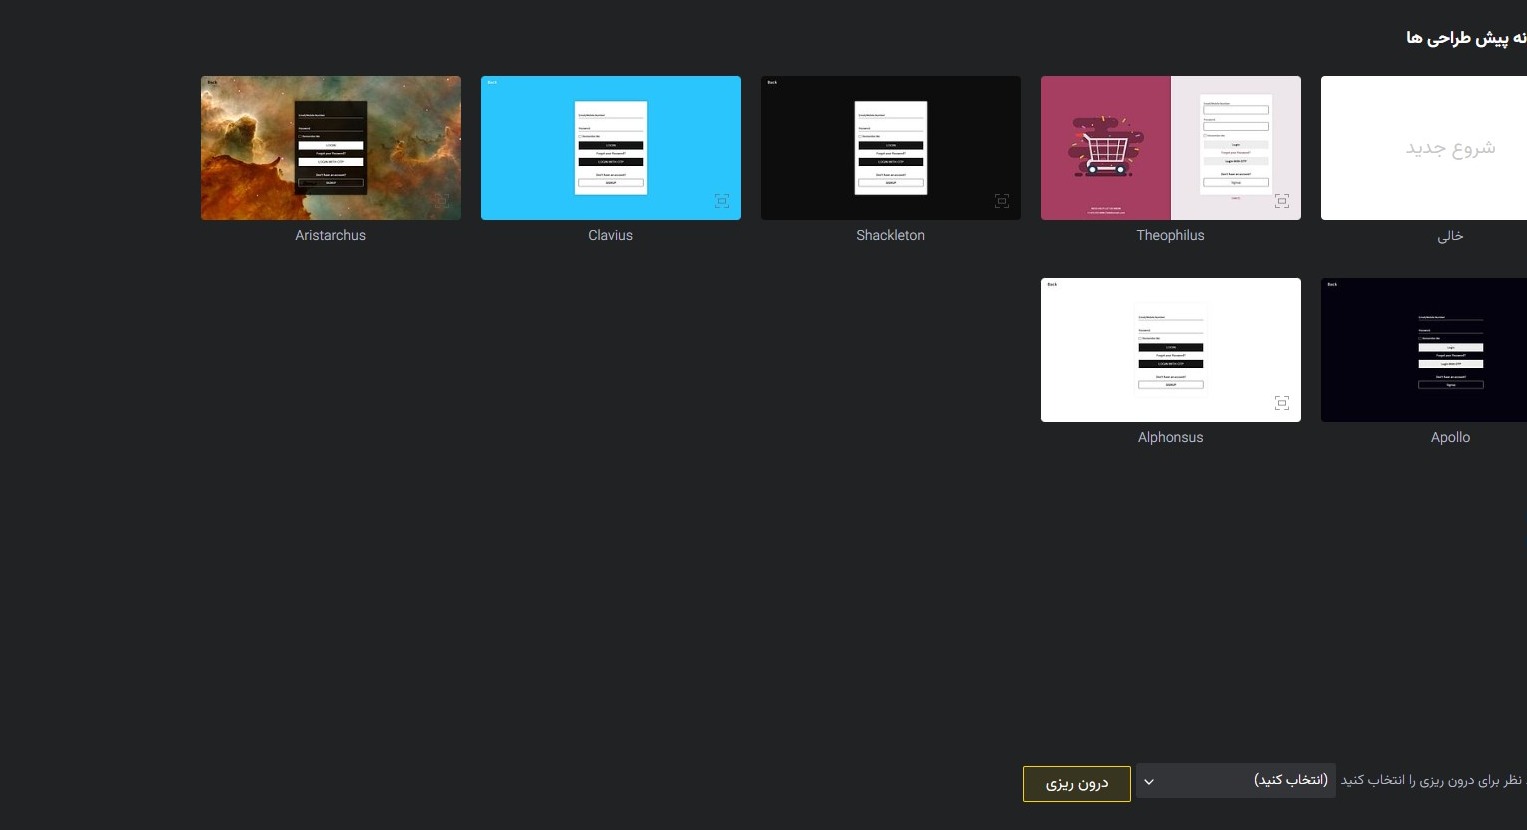Viewport: 1527px width, 830px height.
Task: Open the preview icon on Clavius template
Action: [x=721, y=201]
